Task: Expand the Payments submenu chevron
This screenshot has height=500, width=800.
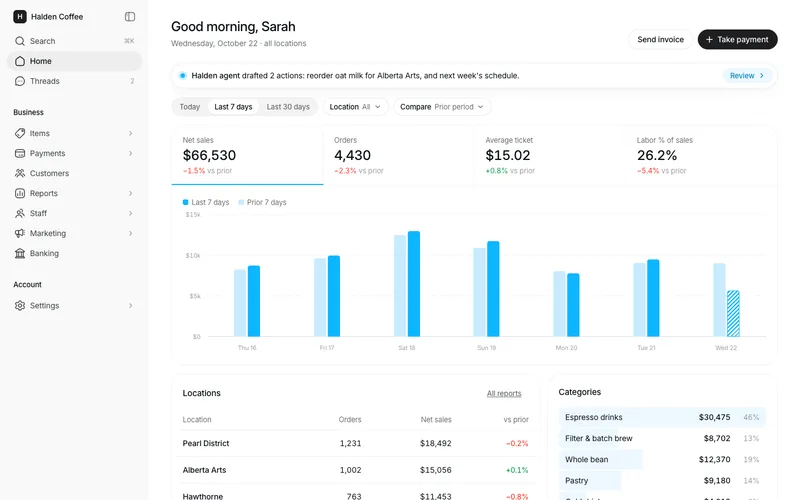Action: [131, 153]
